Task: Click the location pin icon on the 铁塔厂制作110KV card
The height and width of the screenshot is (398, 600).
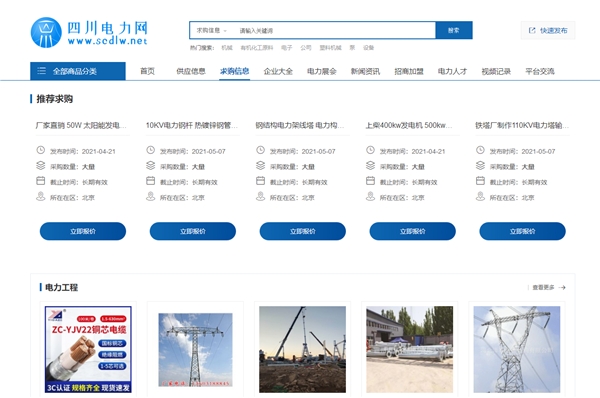Action: (480, 196)
